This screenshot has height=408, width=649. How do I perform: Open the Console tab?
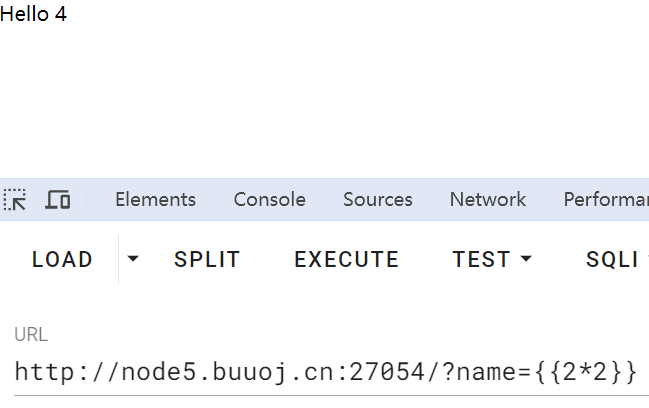269,200
